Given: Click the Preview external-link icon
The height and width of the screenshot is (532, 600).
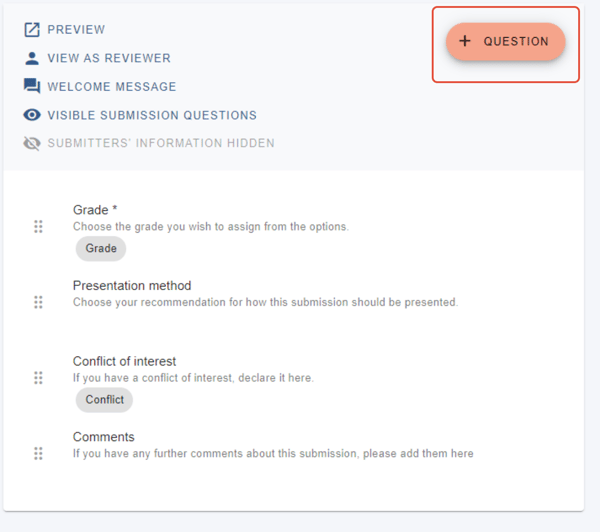Looking at the screenshot, I should coord(32,29).
